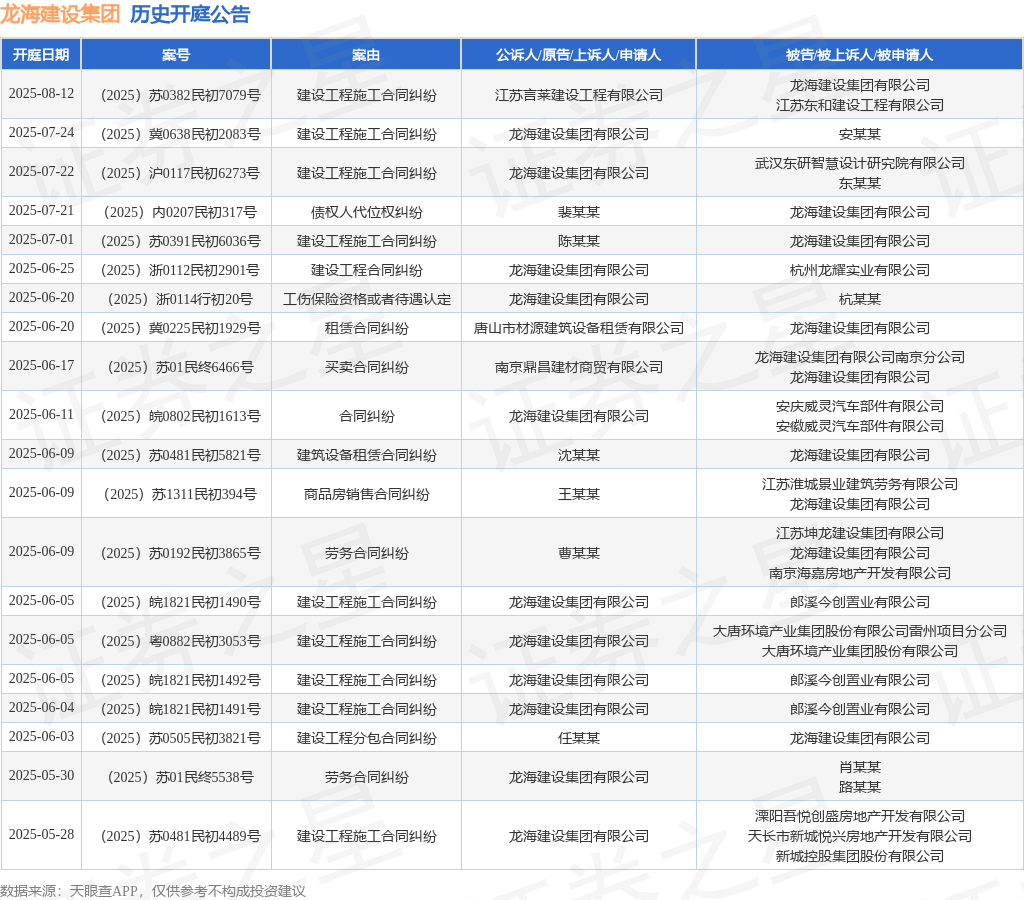Select the 案号 column header
1024x900 pixels.
click(x=176, y=55)
